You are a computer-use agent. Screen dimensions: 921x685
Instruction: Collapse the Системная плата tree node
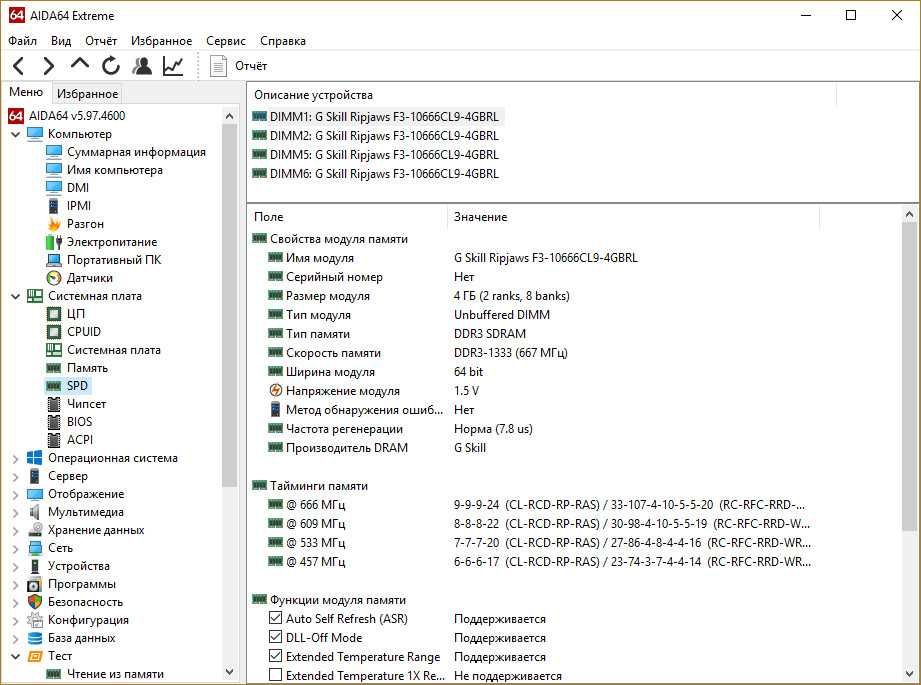(x=16, y=297)
